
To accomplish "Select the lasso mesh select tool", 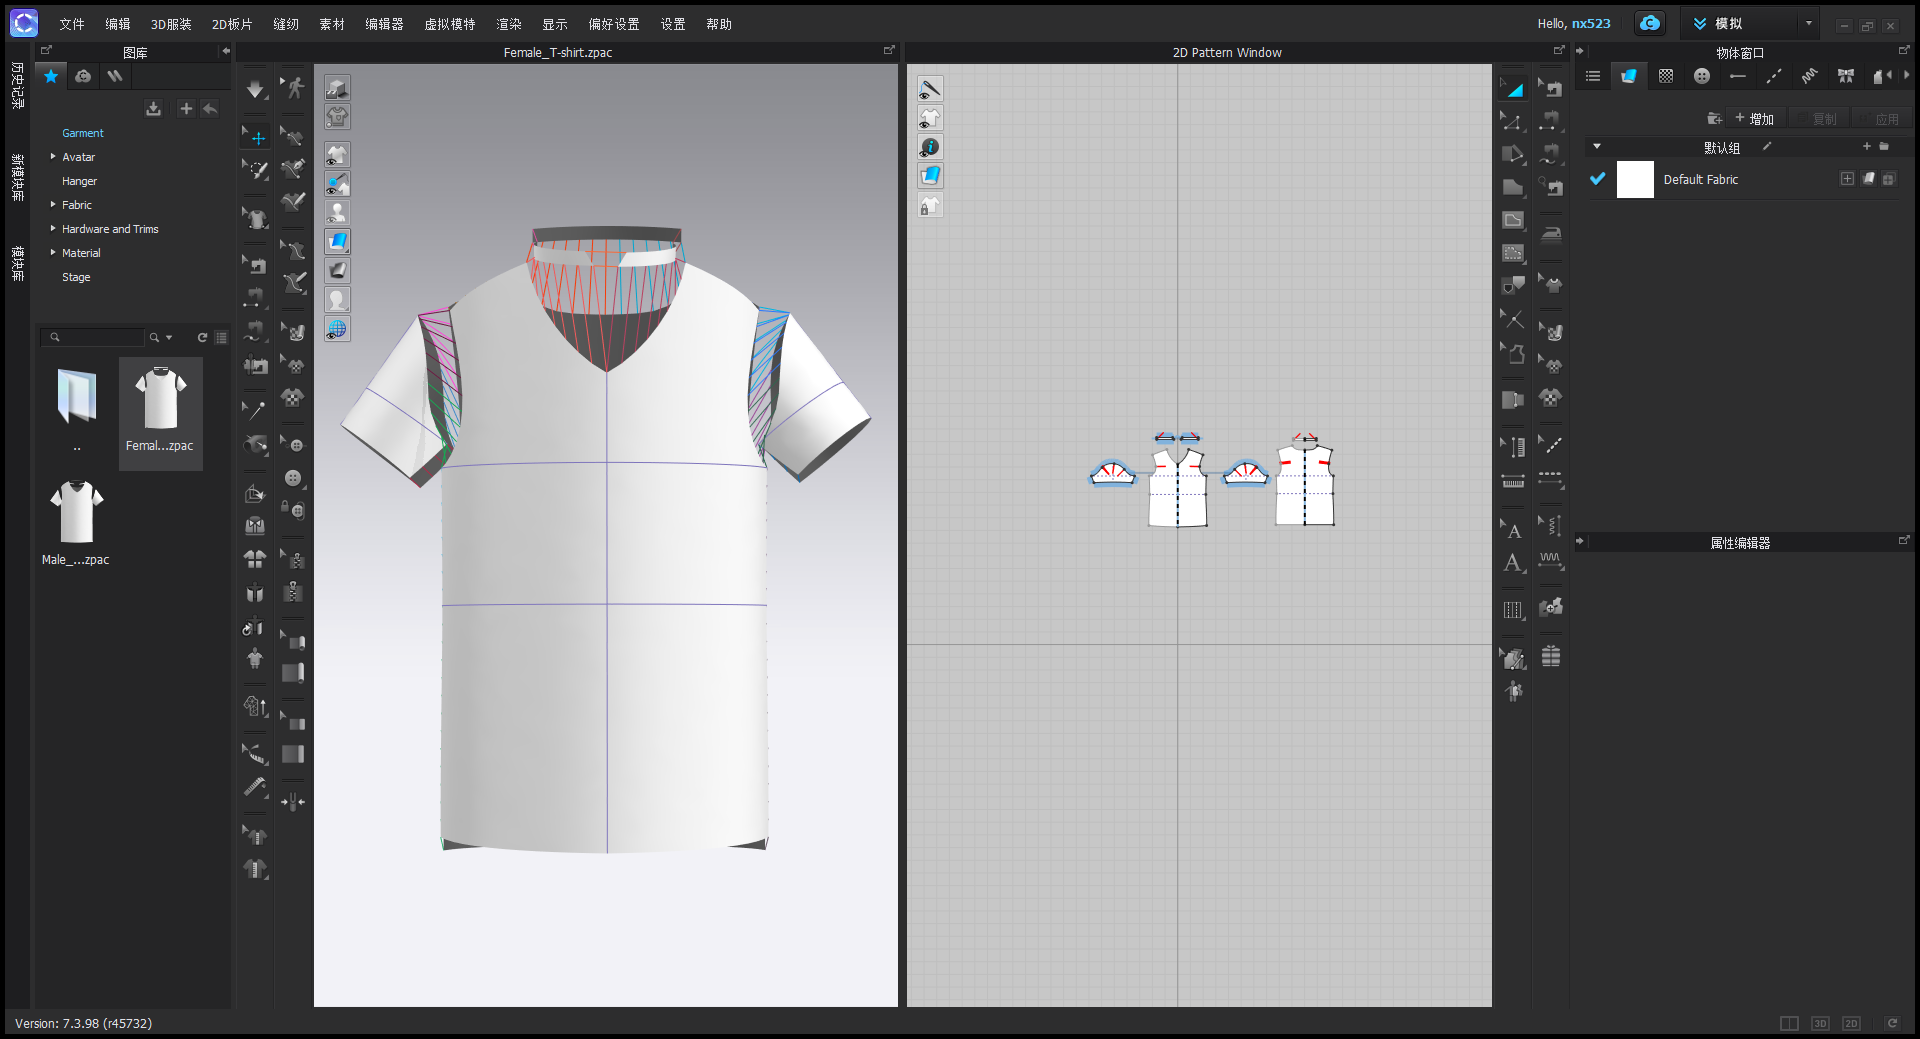I will click(x=256, y=171).
